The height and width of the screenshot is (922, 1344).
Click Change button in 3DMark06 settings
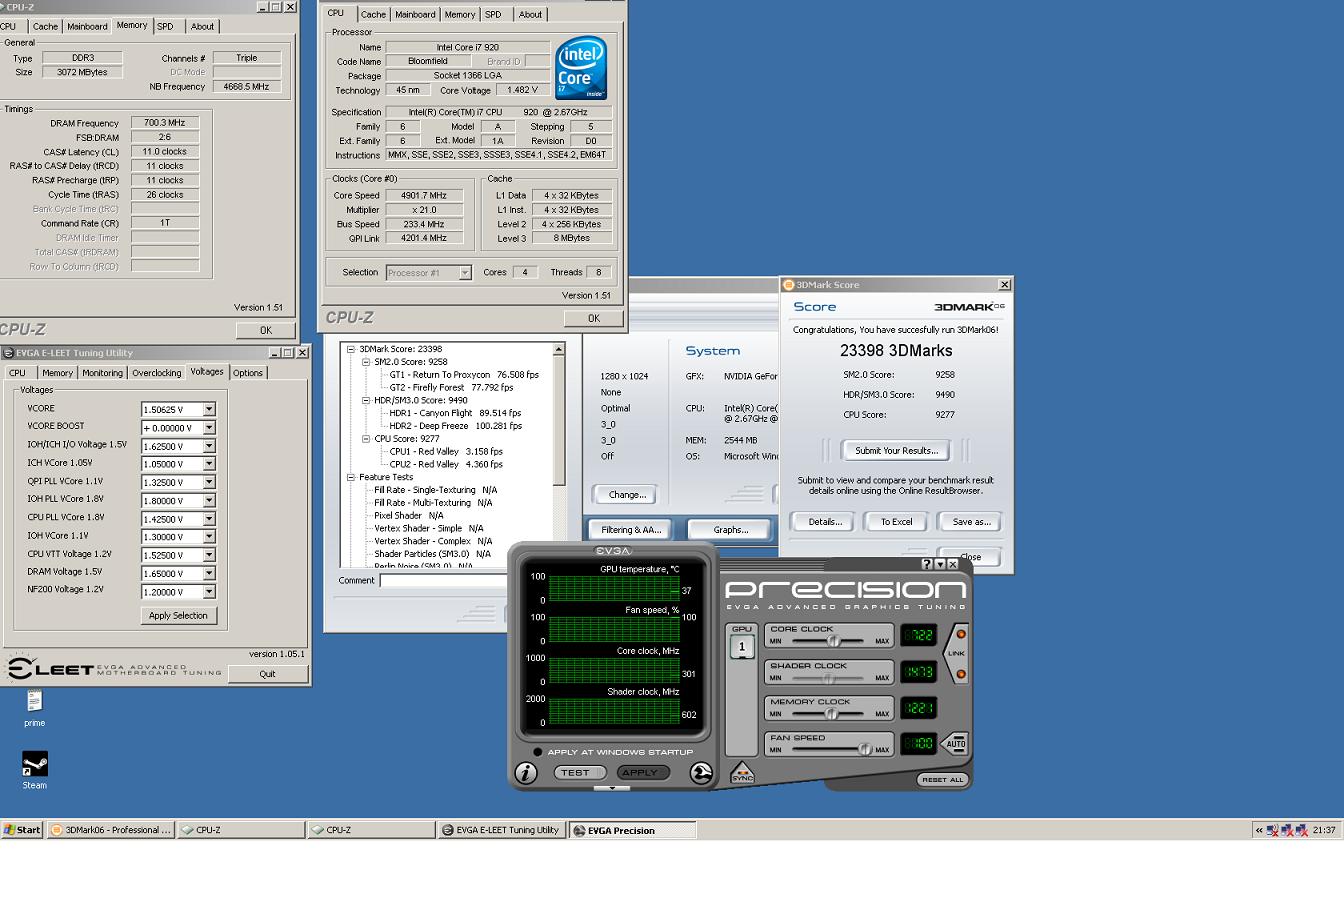[x=626, y=495]
